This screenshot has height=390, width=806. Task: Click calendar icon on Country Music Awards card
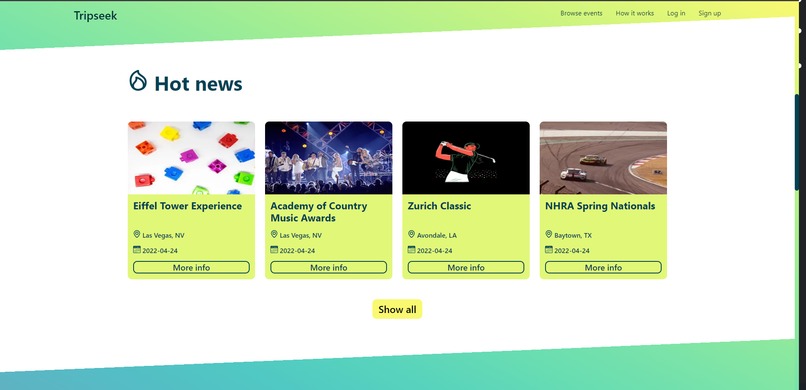pos(274,250)
